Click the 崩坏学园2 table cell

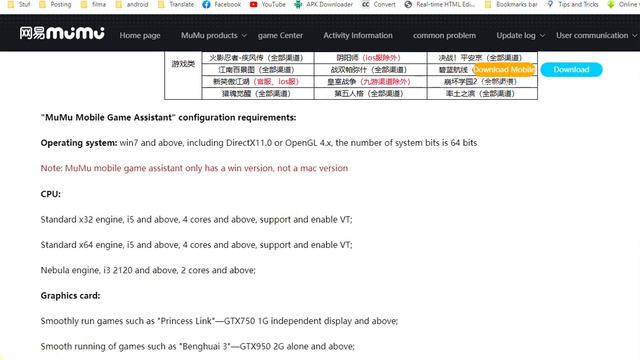(x=482, y=82)
